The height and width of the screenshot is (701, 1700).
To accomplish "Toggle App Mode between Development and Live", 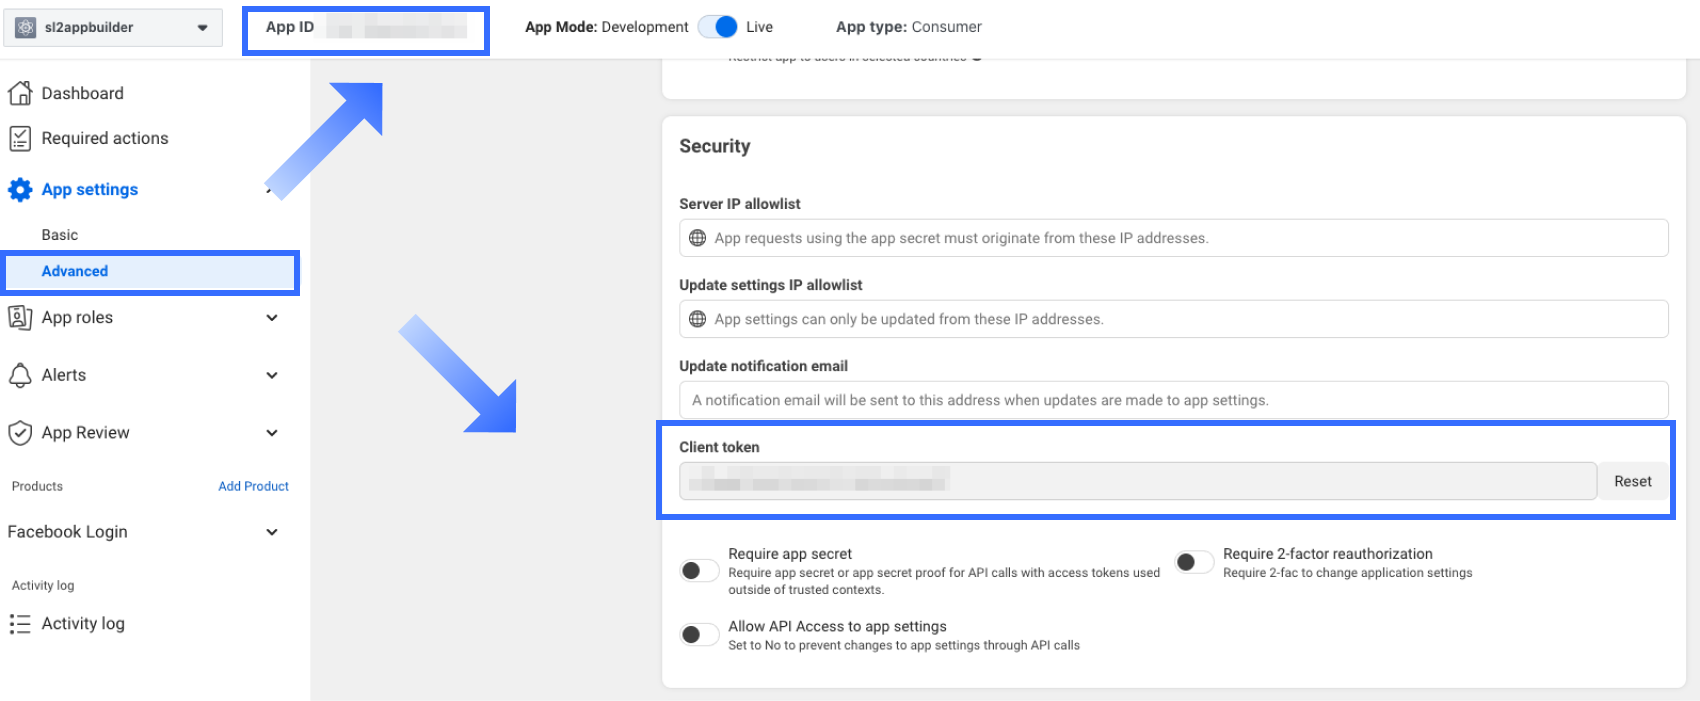I will (x=718, y=27).
